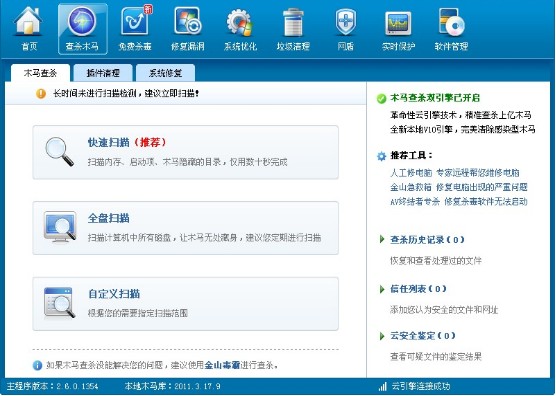Click the 木马查杀双引擎已开启 heading

pos(435,98)
